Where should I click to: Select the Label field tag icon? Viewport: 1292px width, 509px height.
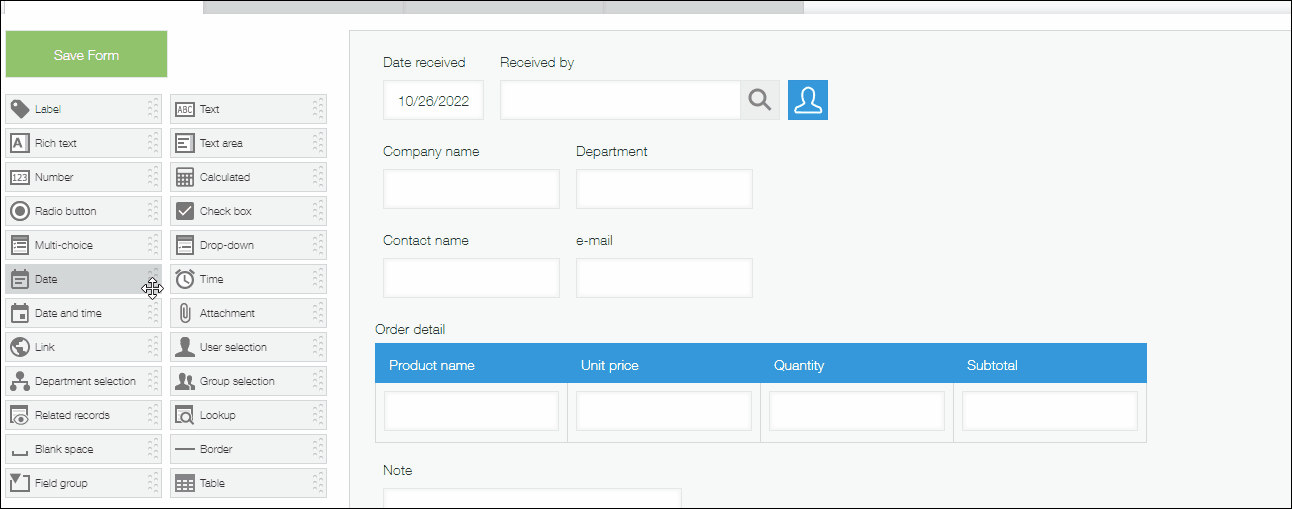[19, 109]
